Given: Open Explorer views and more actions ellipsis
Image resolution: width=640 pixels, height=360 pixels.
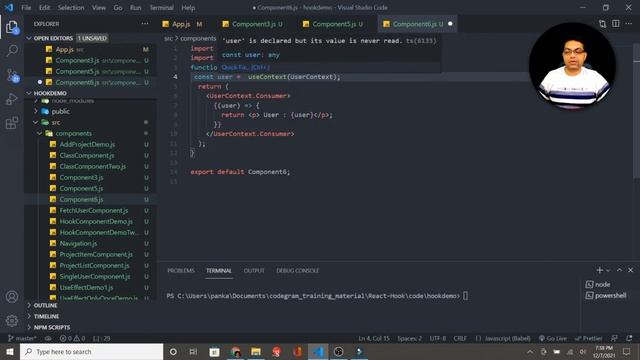Looking at the screenshot, I should (145, 24).
